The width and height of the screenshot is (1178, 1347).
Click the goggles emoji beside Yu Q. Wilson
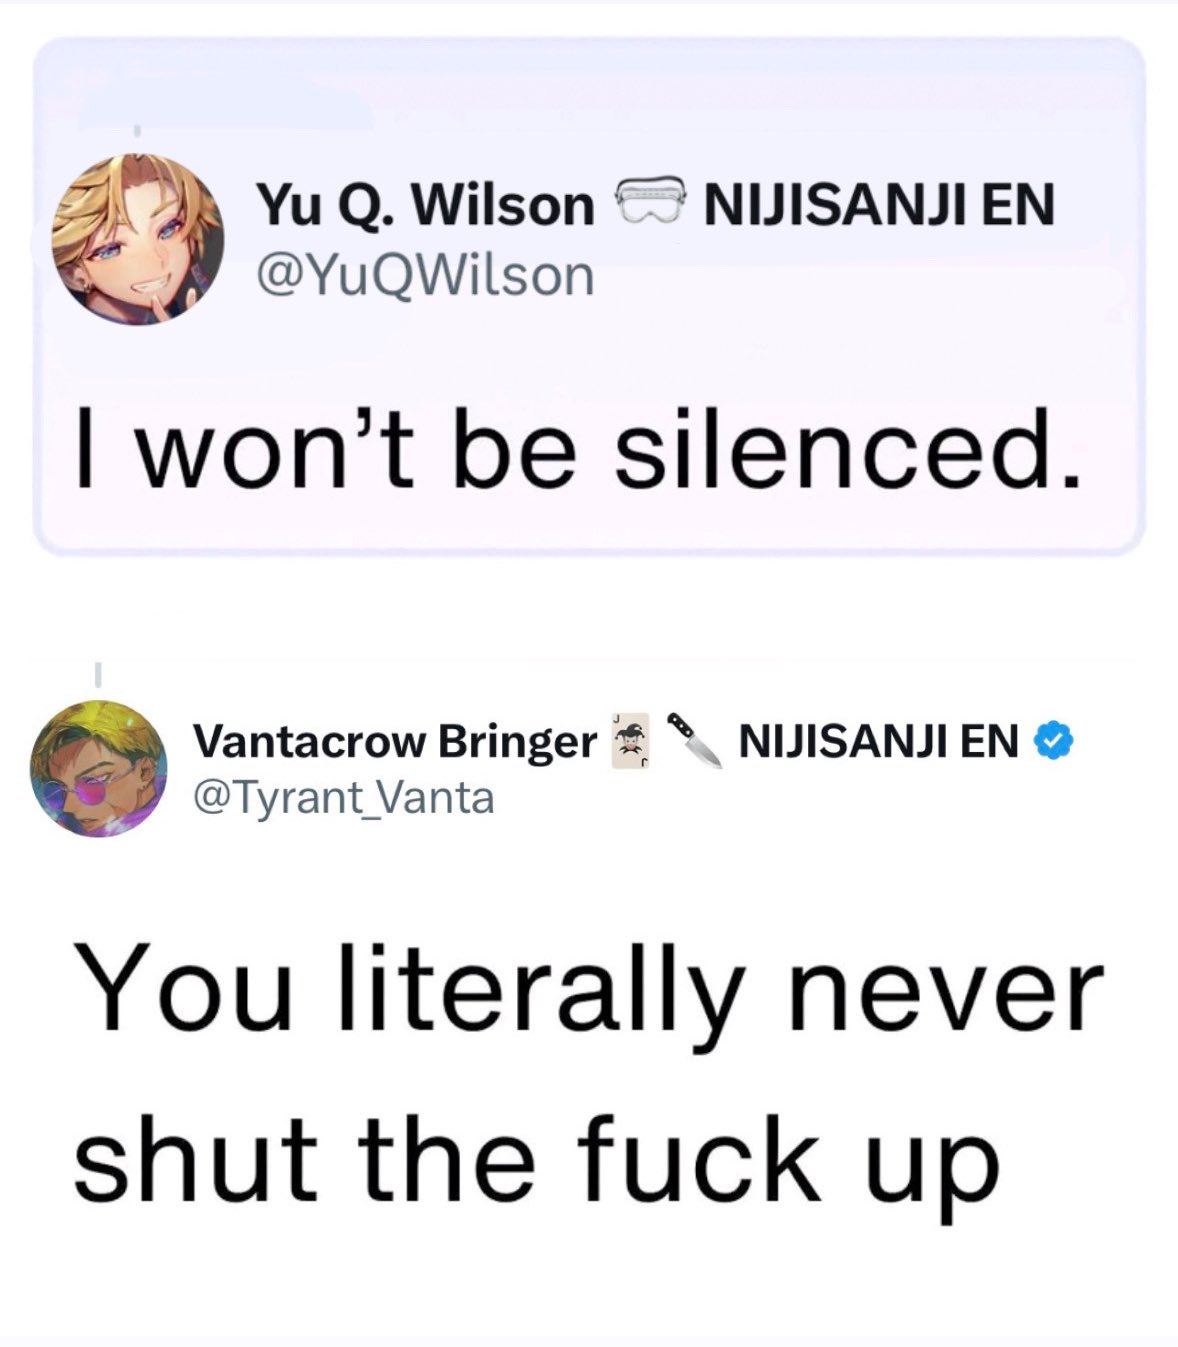click(x=649, y=204)
